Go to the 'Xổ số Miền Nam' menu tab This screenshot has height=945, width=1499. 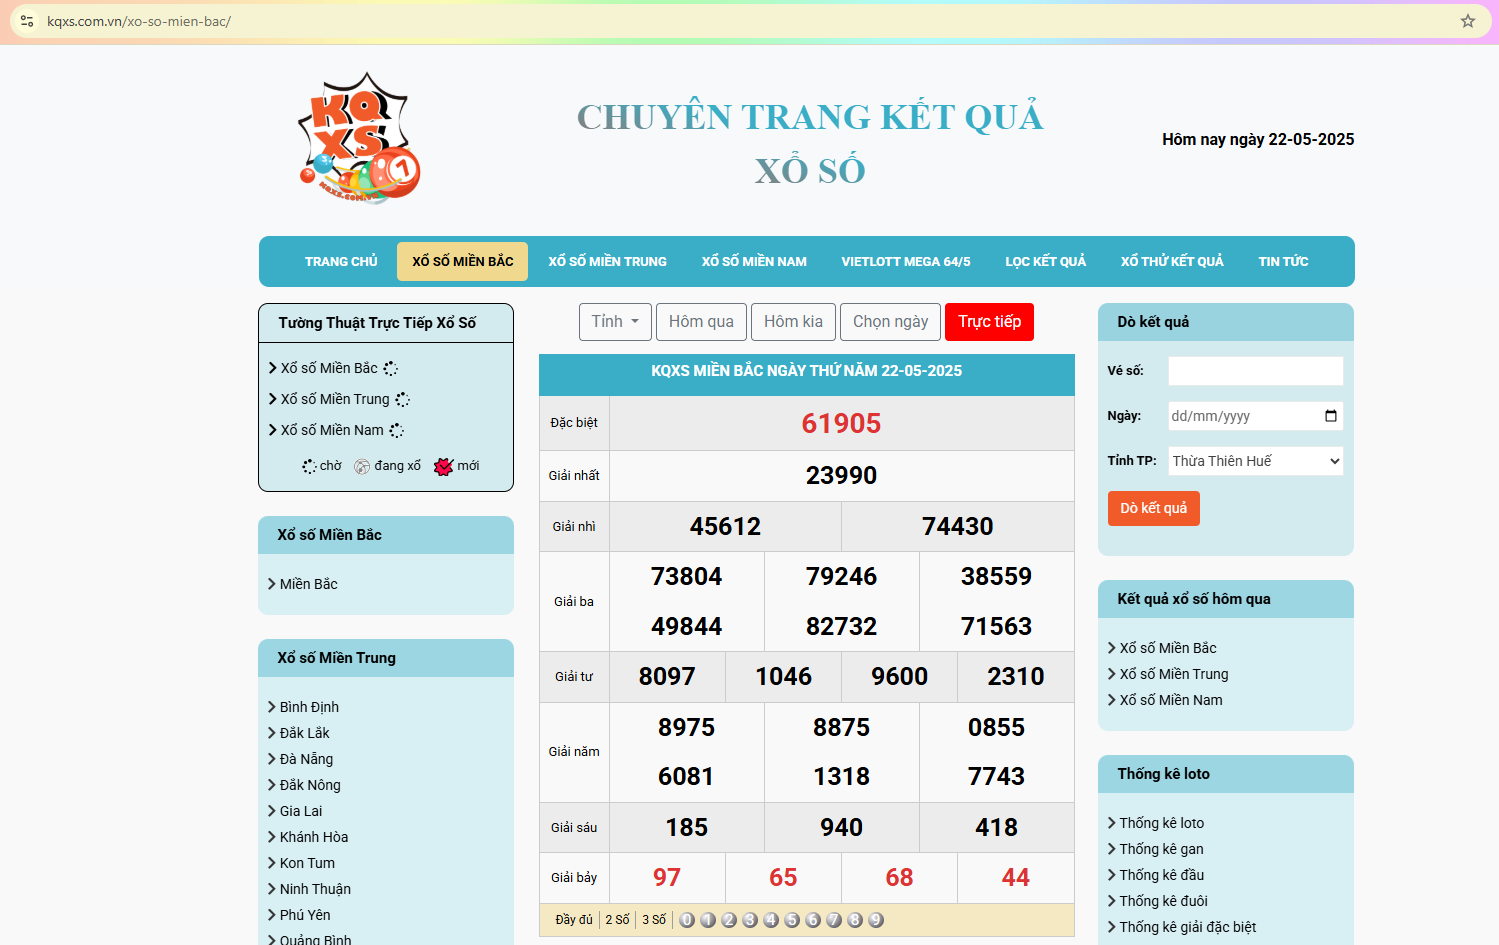[754, 262]
